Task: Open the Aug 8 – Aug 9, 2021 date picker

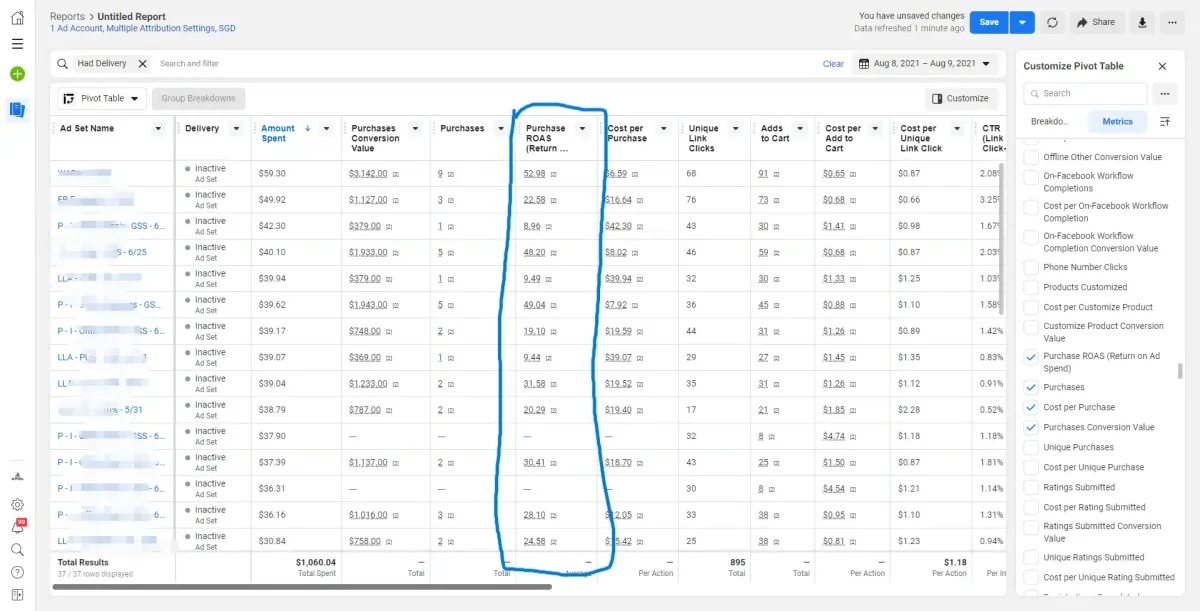Action: pos(925,64)
